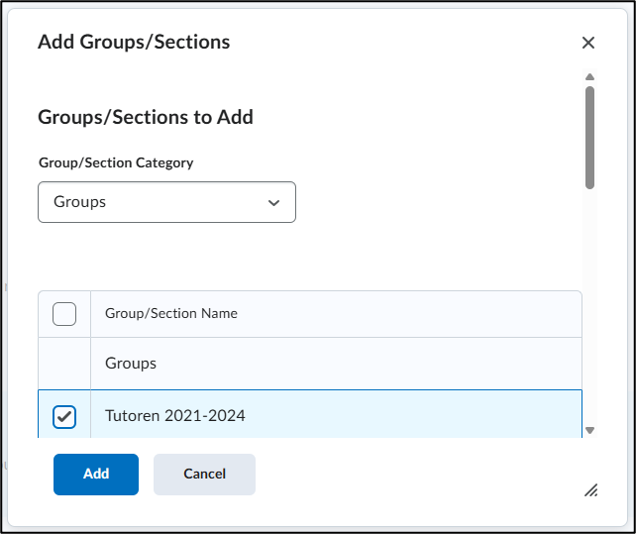The image size is (636, 534).
Task: Click the vertical scrollbar thumb
Action: tap(590, 137)
